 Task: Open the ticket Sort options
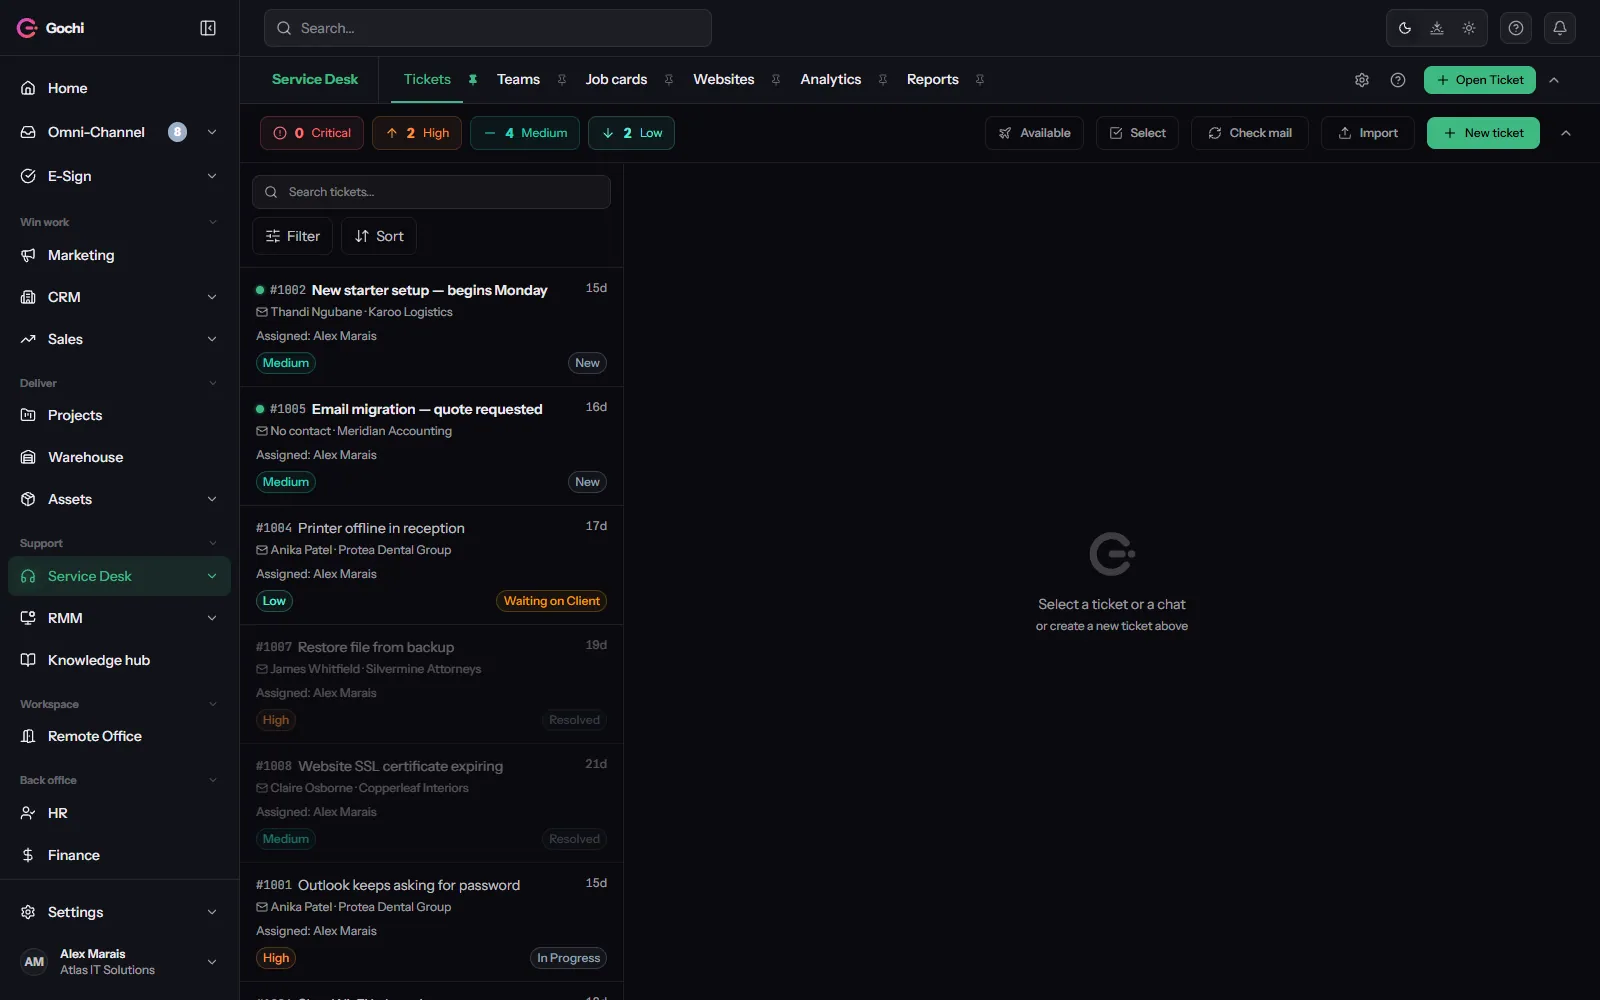(379, 236)
